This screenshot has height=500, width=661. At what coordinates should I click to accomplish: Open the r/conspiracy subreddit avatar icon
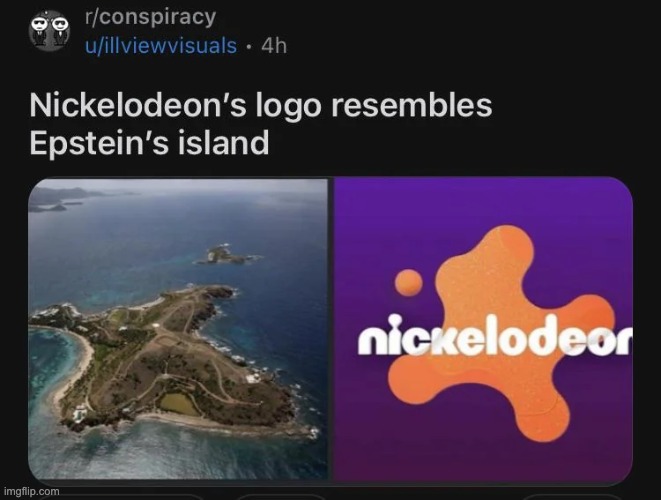point(49,31)
